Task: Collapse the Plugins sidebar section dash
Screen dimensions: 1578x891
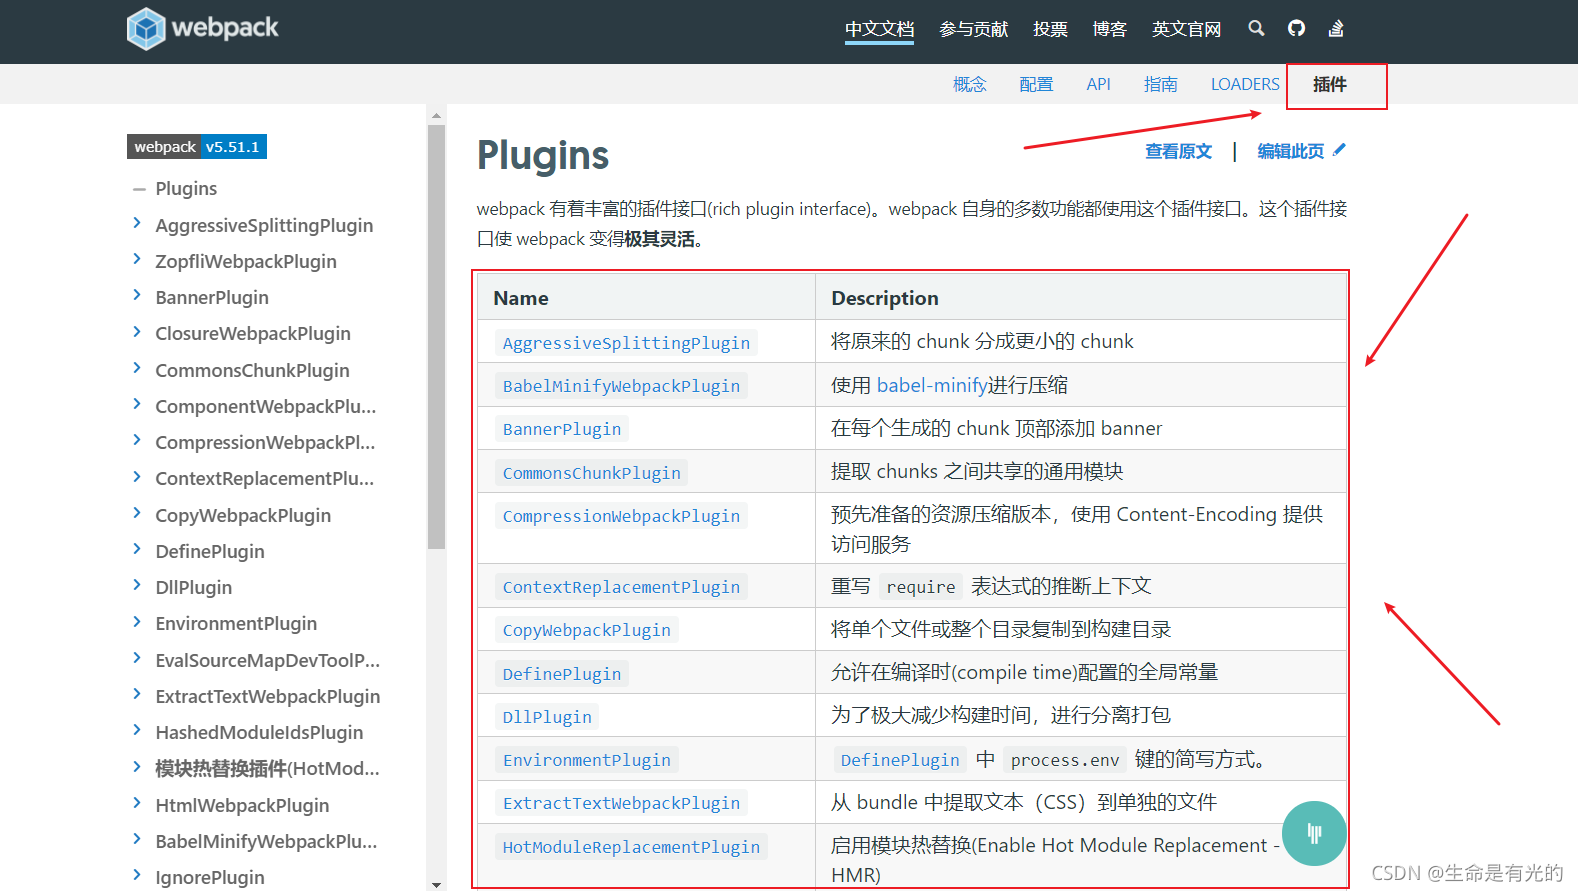Action: (x=139, y=189)
